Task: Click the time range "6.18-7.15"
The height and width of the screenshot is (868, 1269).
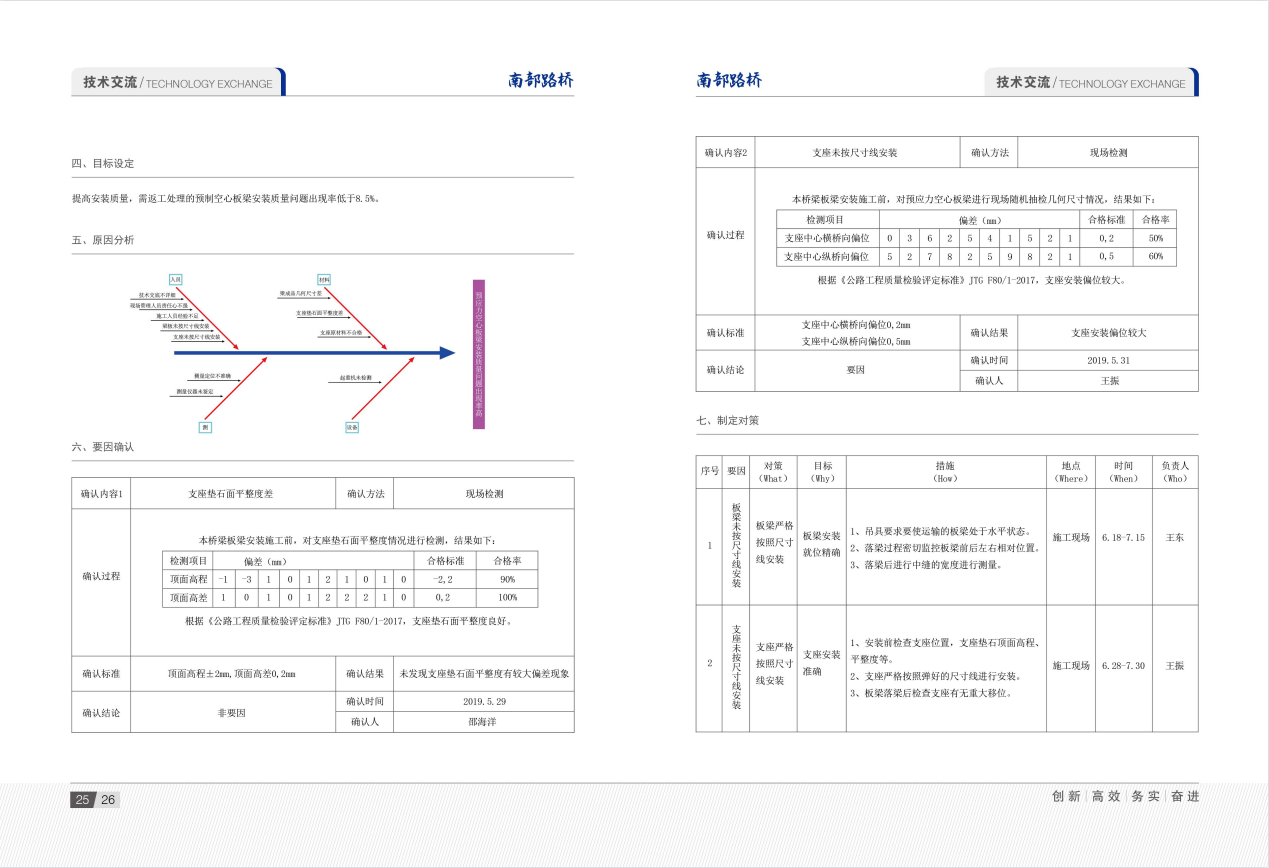Action: pyautogui.click(x=1123, y=538)
